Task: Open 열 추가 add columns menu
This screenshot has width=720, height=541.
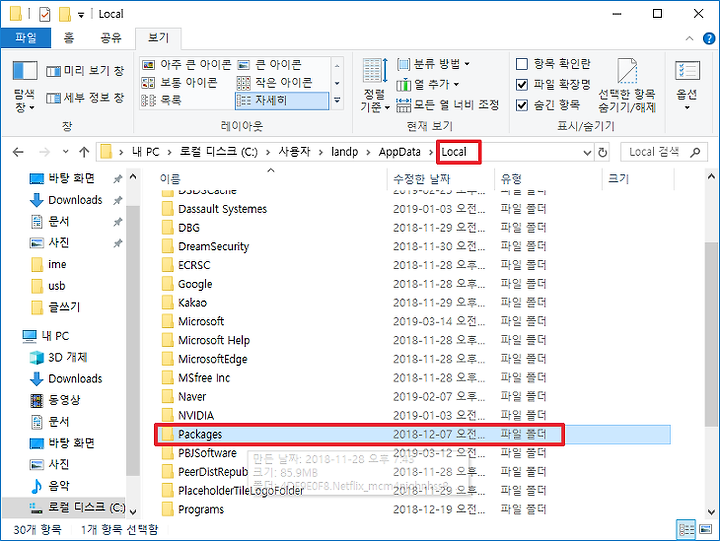Action: tap(428, 85)
